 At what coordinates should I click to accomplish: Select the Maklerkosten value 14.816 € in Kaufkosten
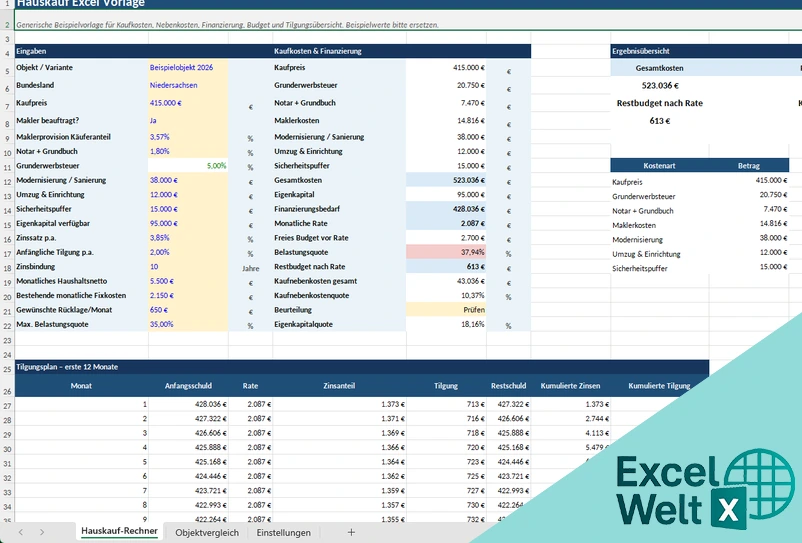446,120
